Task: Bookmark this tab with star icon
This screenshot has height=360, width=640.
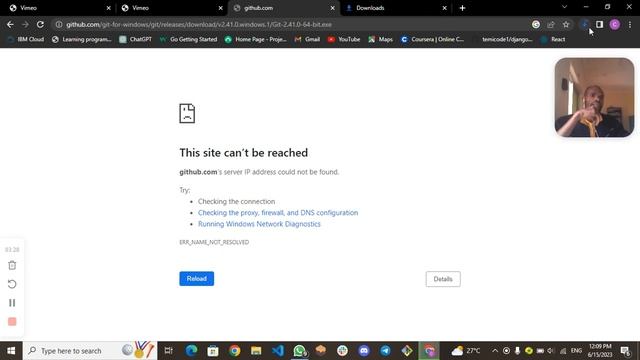Action: pyautogui.click(x=566, y=24)
